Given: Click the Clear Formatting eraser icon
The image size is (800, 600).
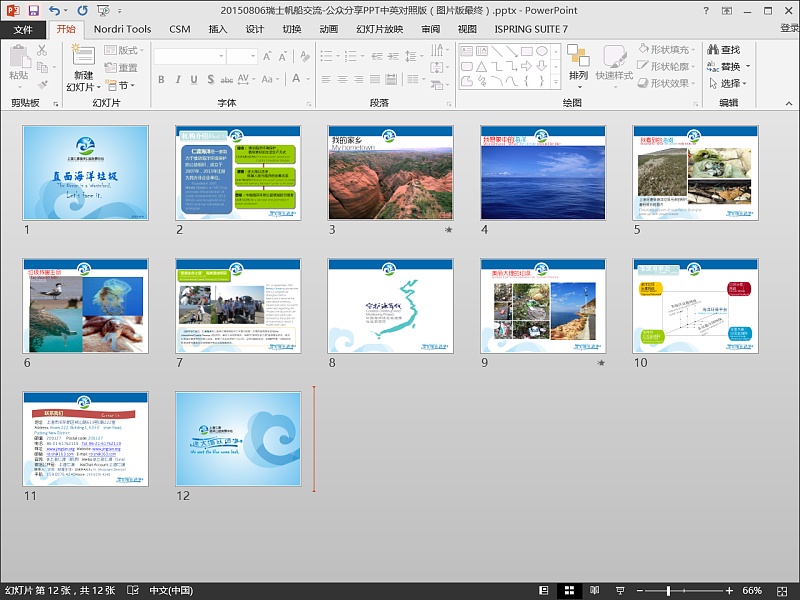Looking at the screenshot, I should 305,56.
